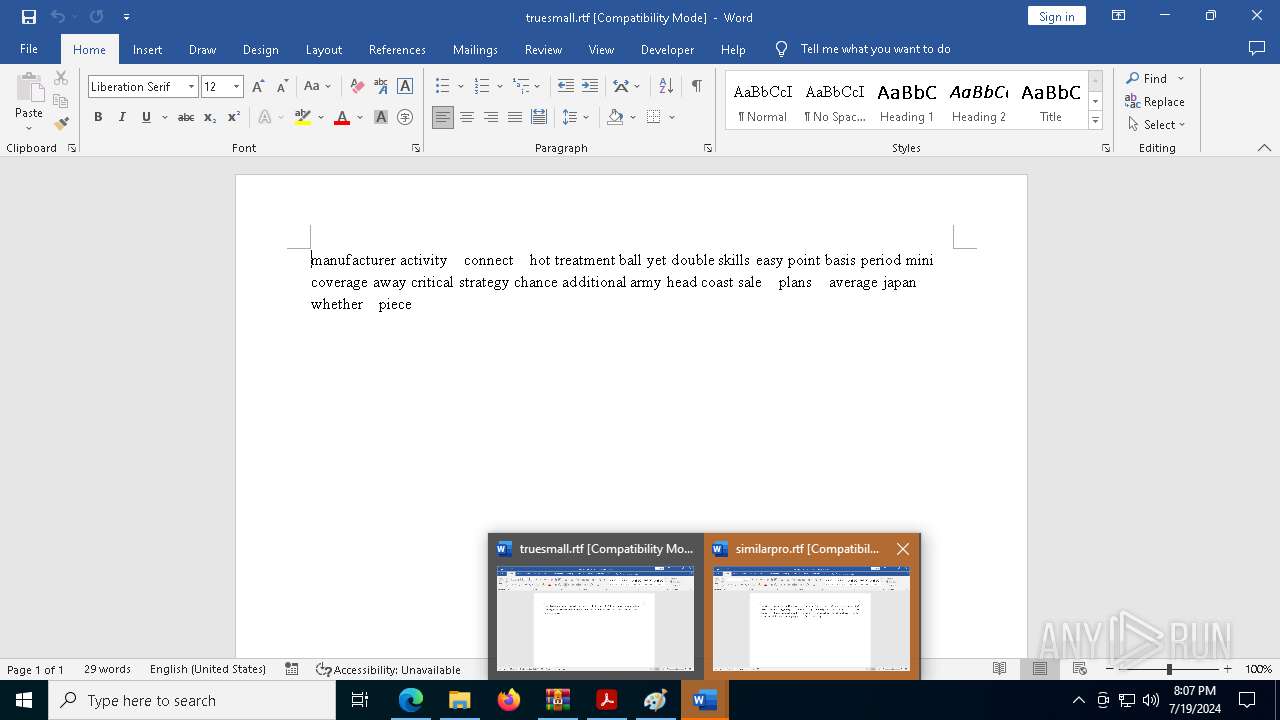
Task: Adjust the zoom slider handle
Action: 1169,669
